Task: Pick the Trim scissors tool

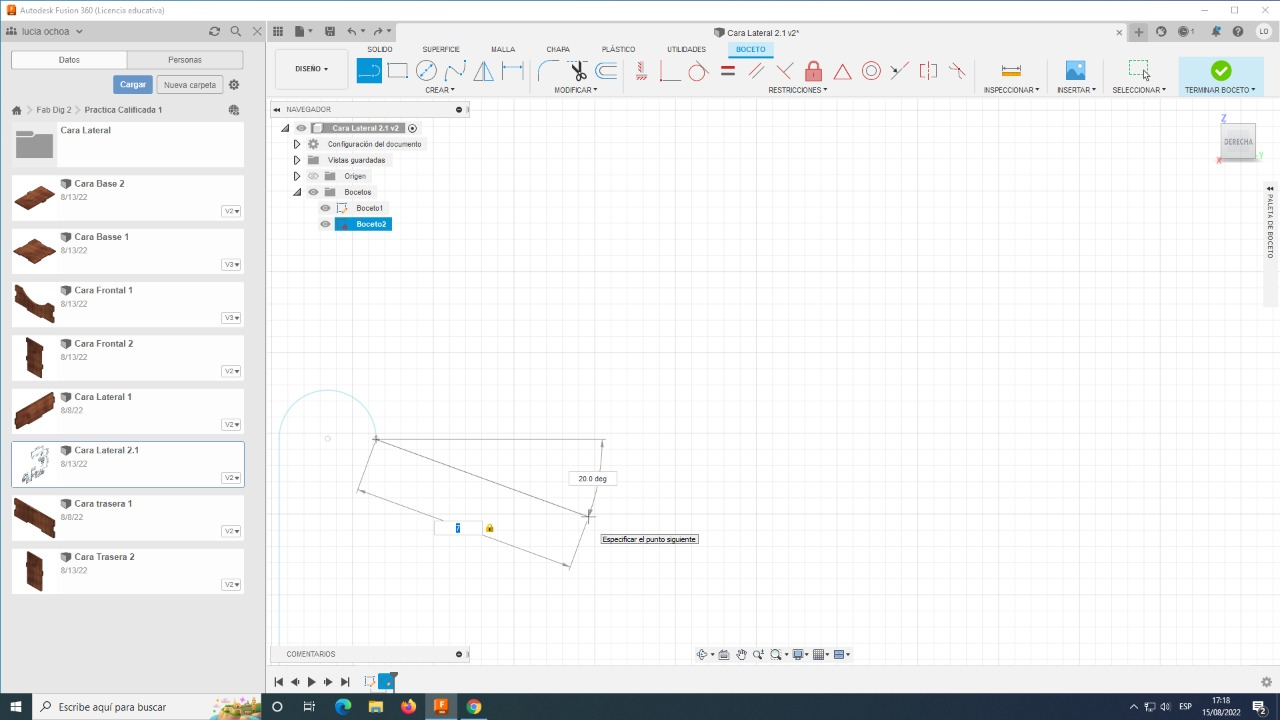Action: 577,71
